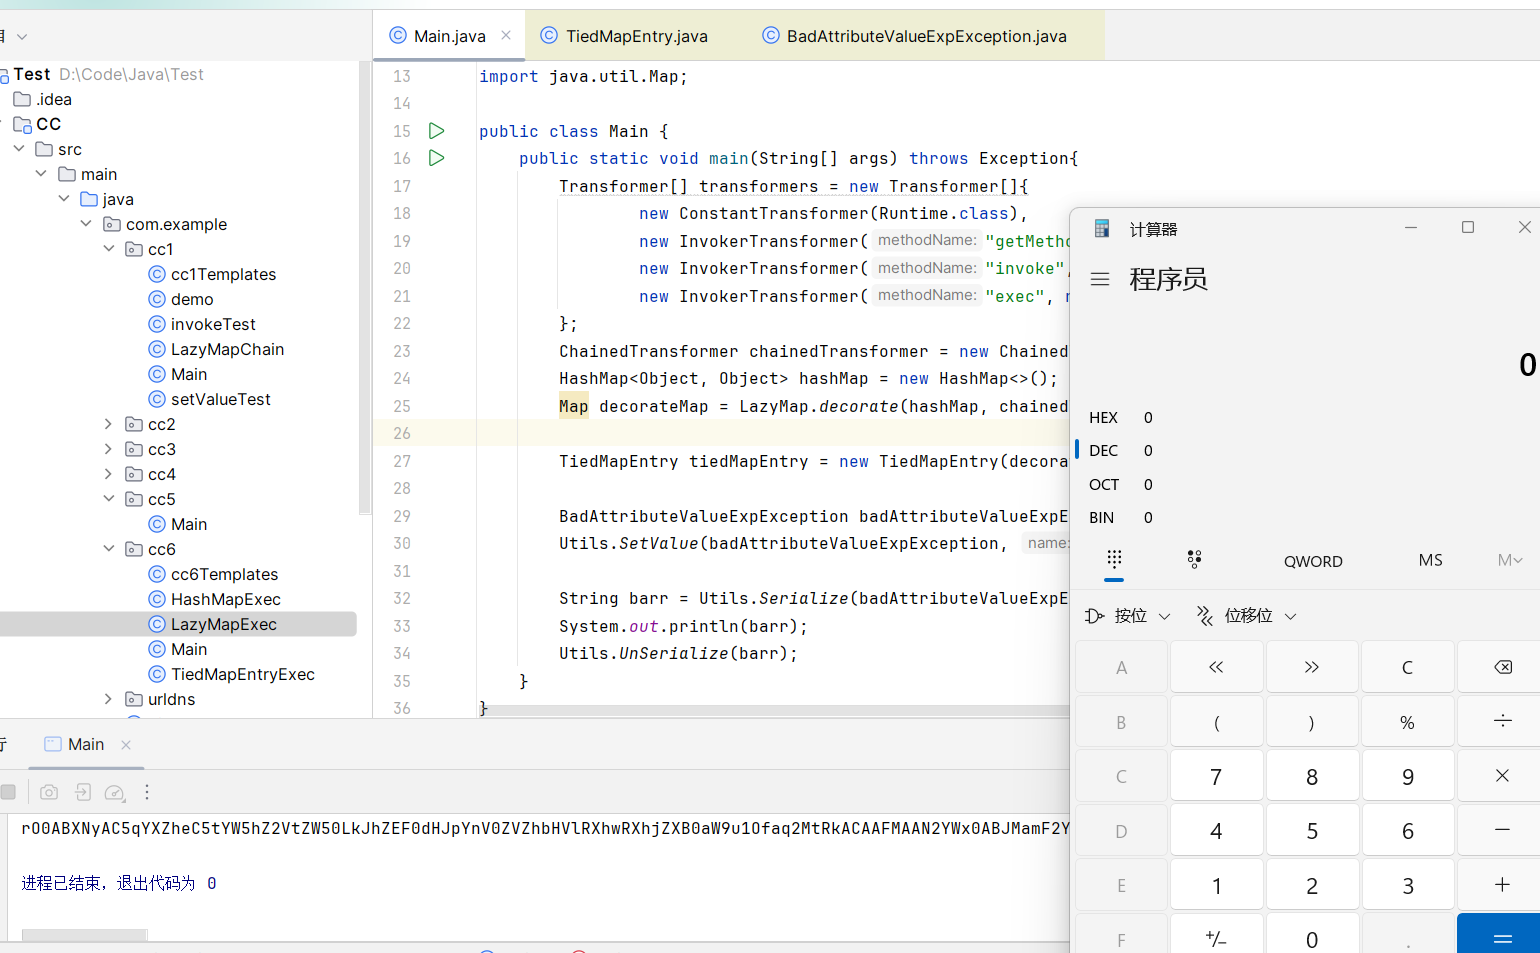Open setValueTest class in tree
This screenshot has height=953, width=1540.
220,399
